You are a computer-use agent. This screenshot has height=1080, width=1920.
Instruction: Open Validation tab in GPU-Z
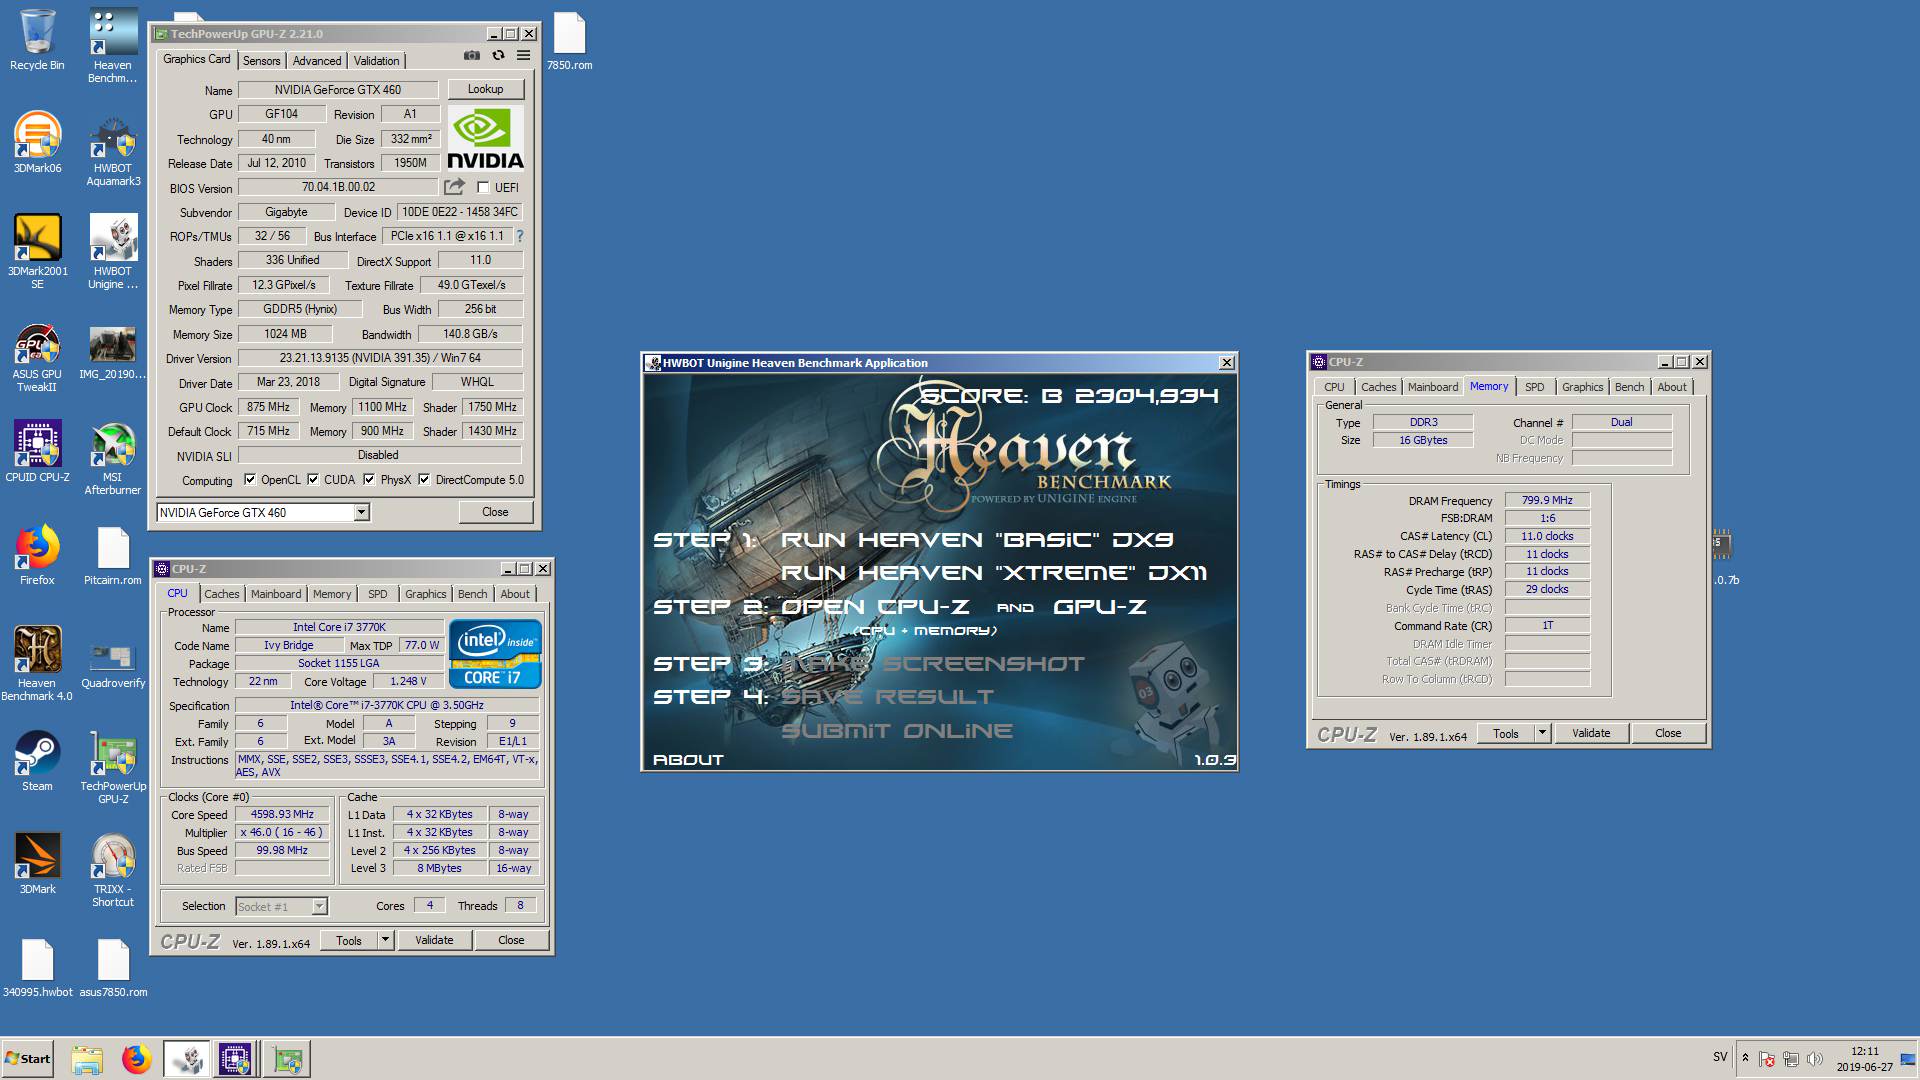tap(376, 60)
